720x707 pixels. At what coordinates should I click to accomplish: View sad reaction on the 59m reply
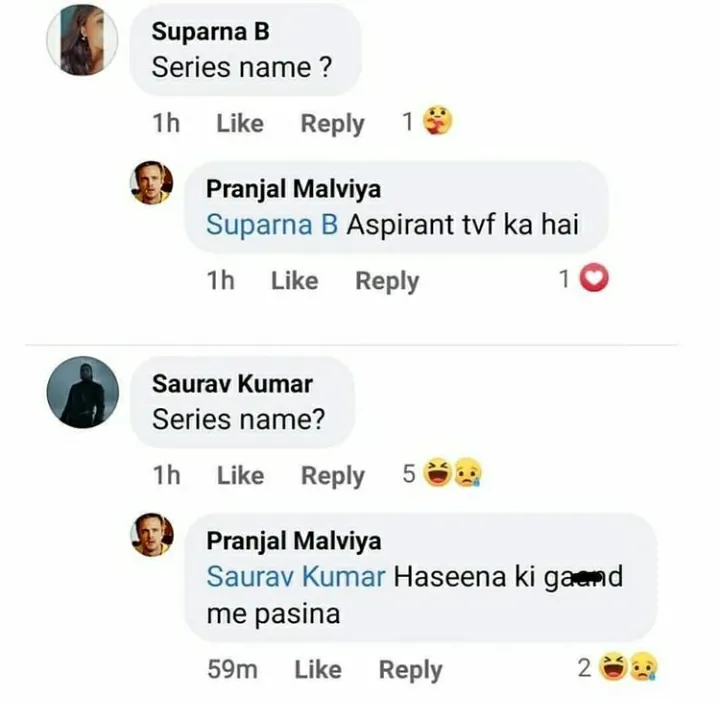644,666
